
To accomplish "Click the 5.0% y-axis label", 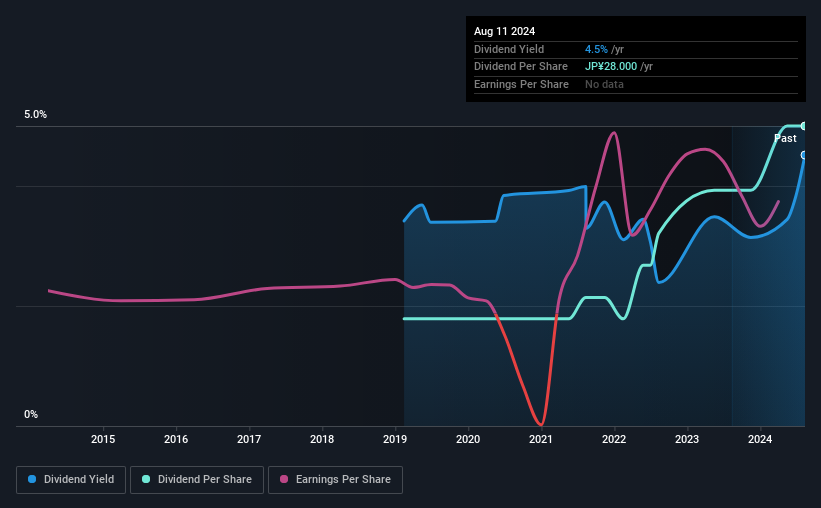I will click(35, 114).
